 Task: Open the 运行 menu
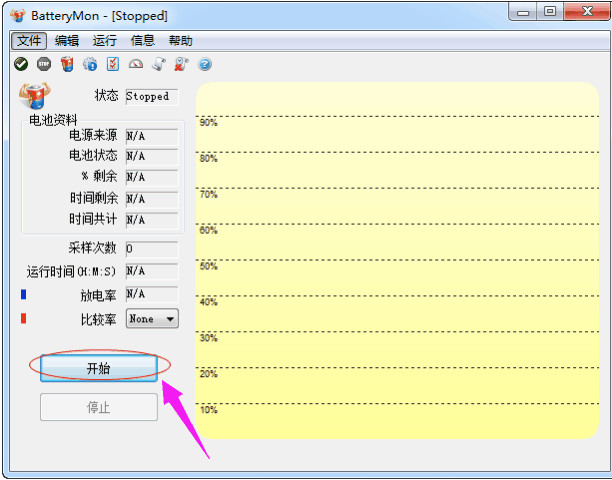(105, 41)
